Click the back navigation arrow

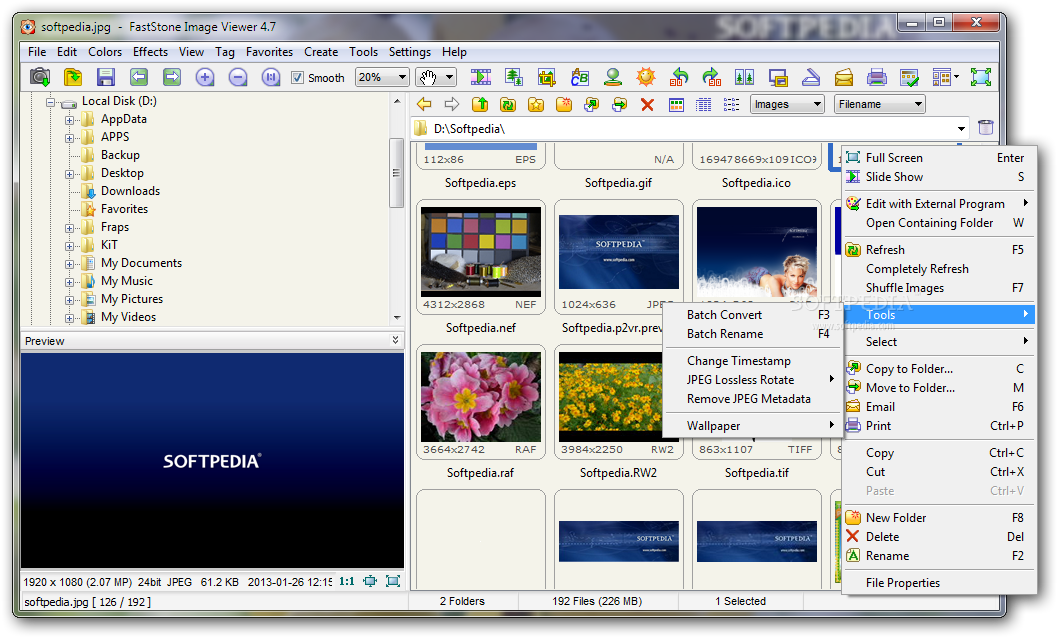[x=423, y=103]
